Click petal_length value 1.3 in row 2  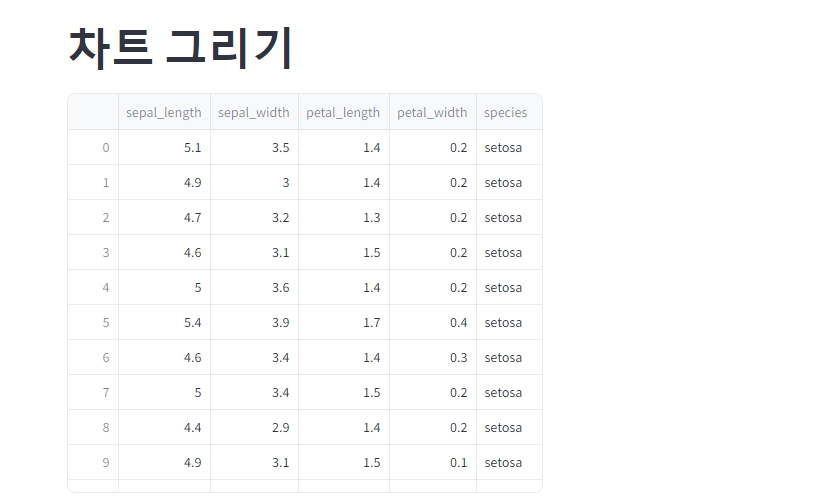click(344, 217)
